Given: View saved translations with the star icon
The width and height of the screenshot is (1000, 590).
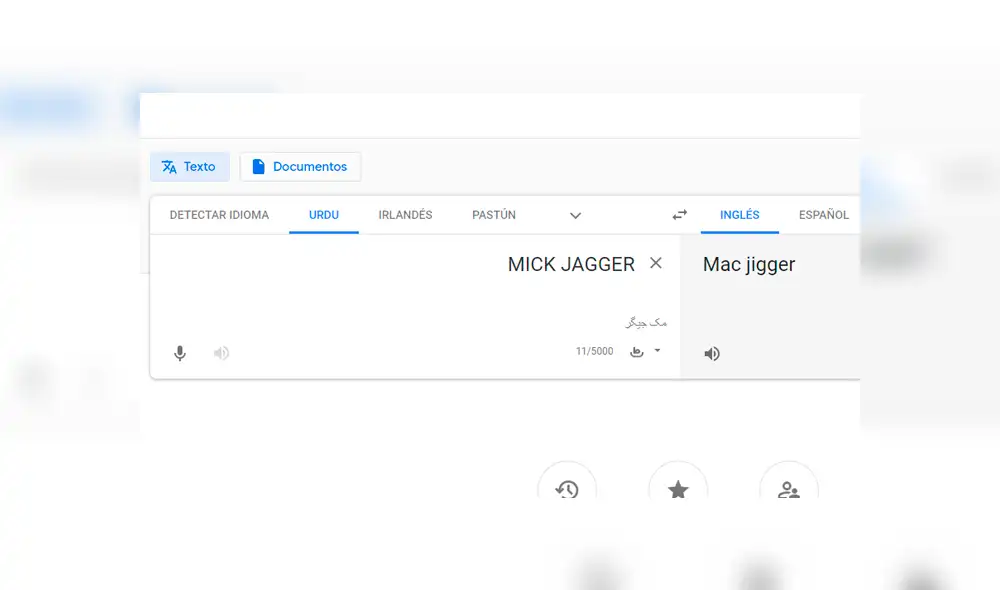Looking at the screenshot, I should tap(678, 490).
